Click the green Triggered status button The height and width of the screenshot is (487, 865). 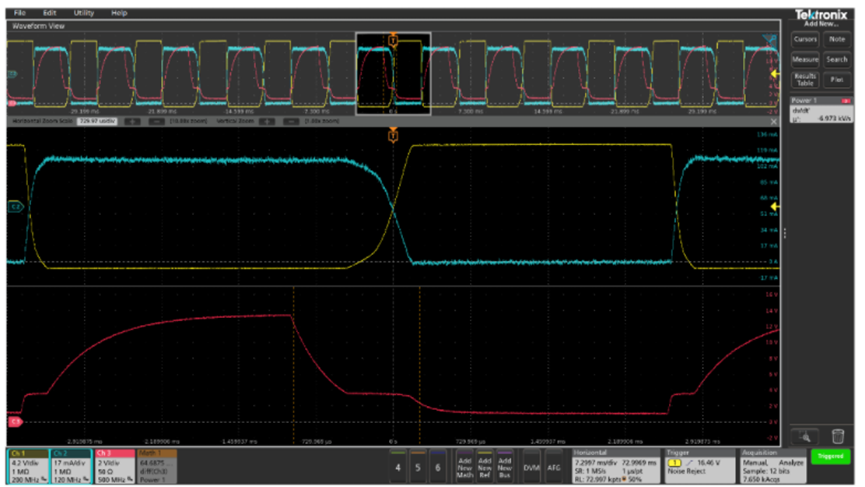click(829, 455)
